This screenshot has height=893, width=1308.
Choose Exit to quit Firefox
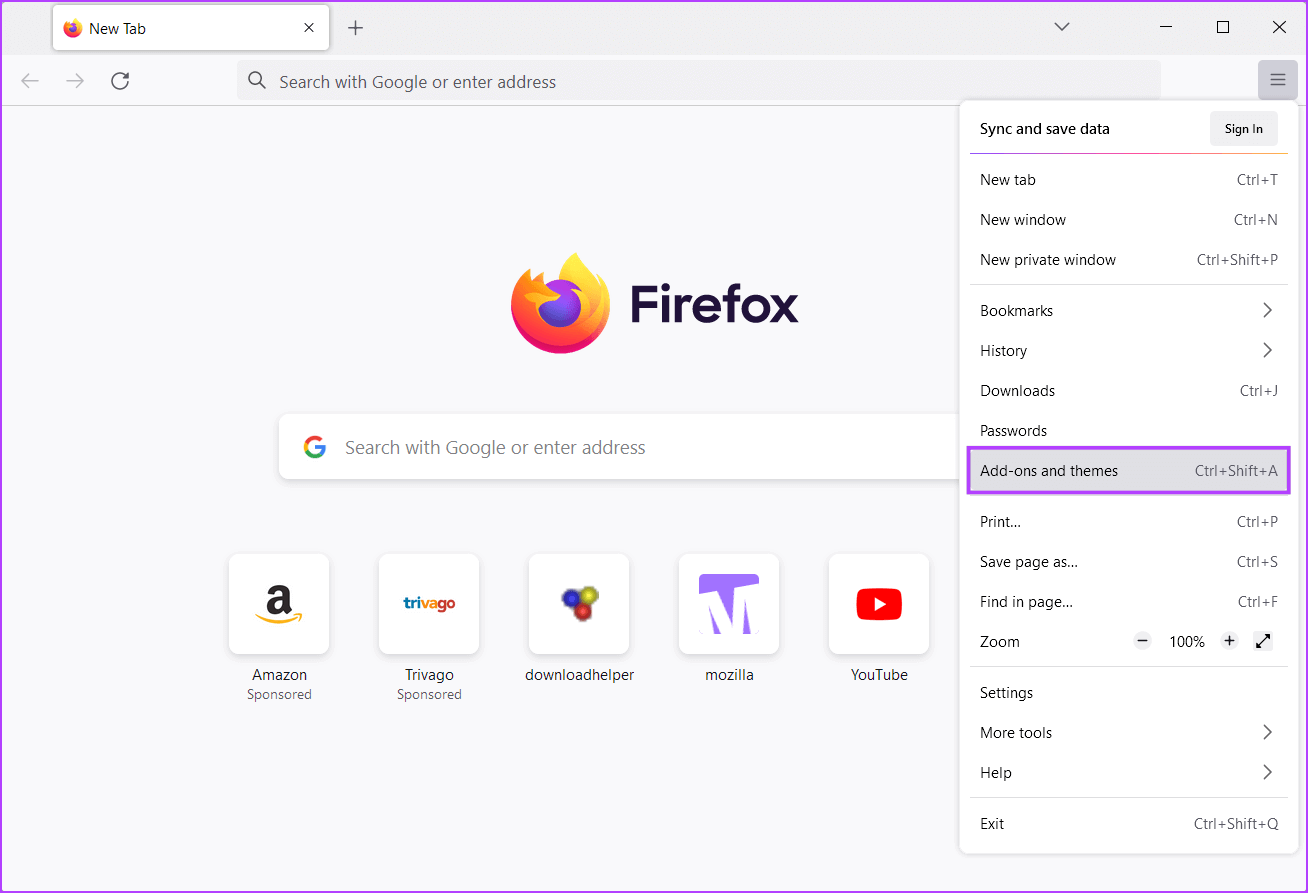pos(1129,824)
